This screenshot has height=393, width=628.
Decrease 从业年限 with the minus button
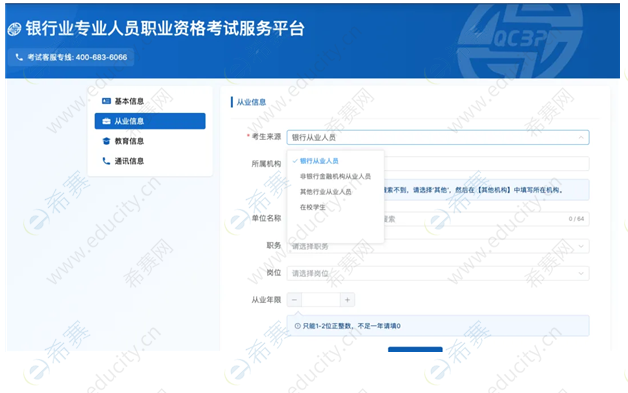click(294, 300)
